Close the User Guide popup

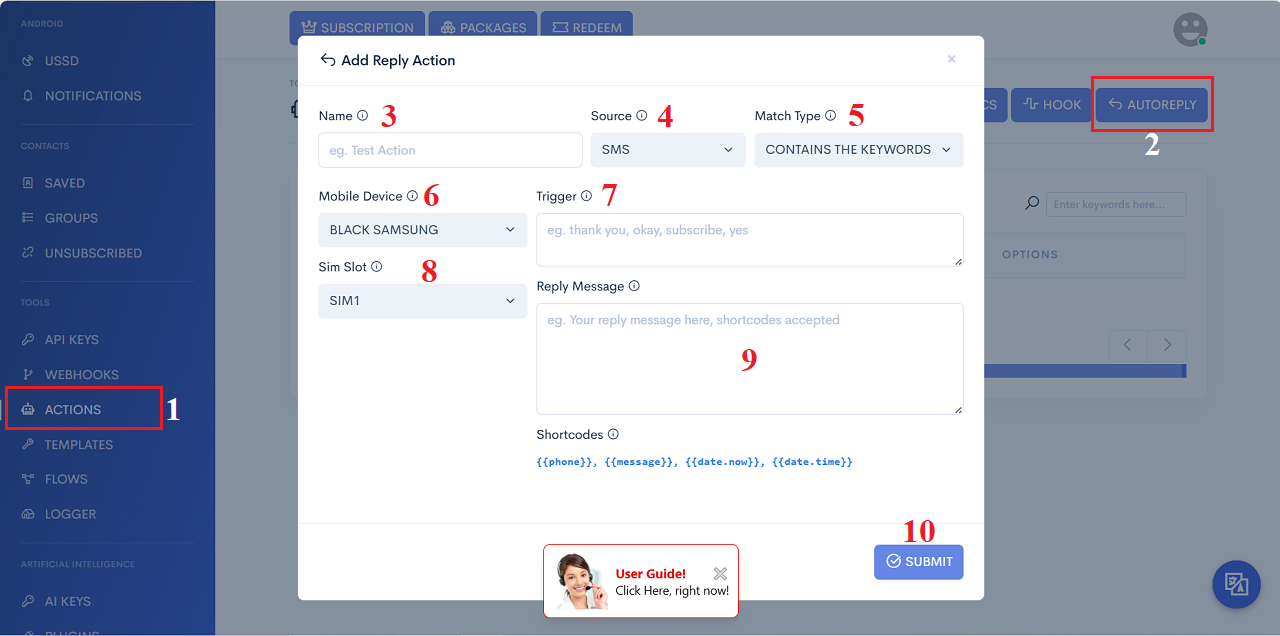pyautogui.click(x=720, y=574)
